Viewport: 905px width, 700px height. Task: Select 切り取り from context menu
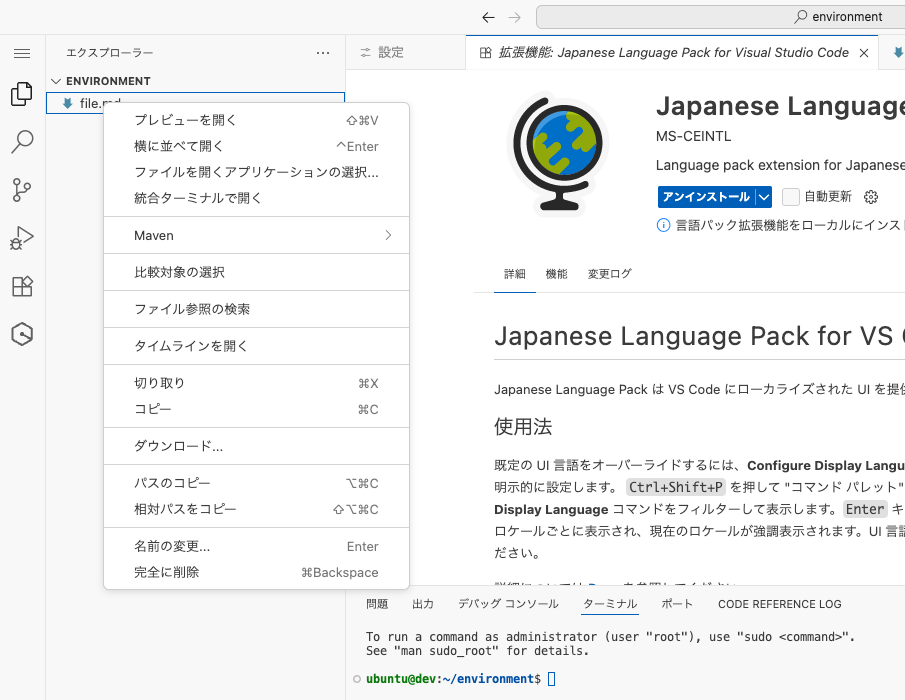pyautogui.click(x=256, y=383)
